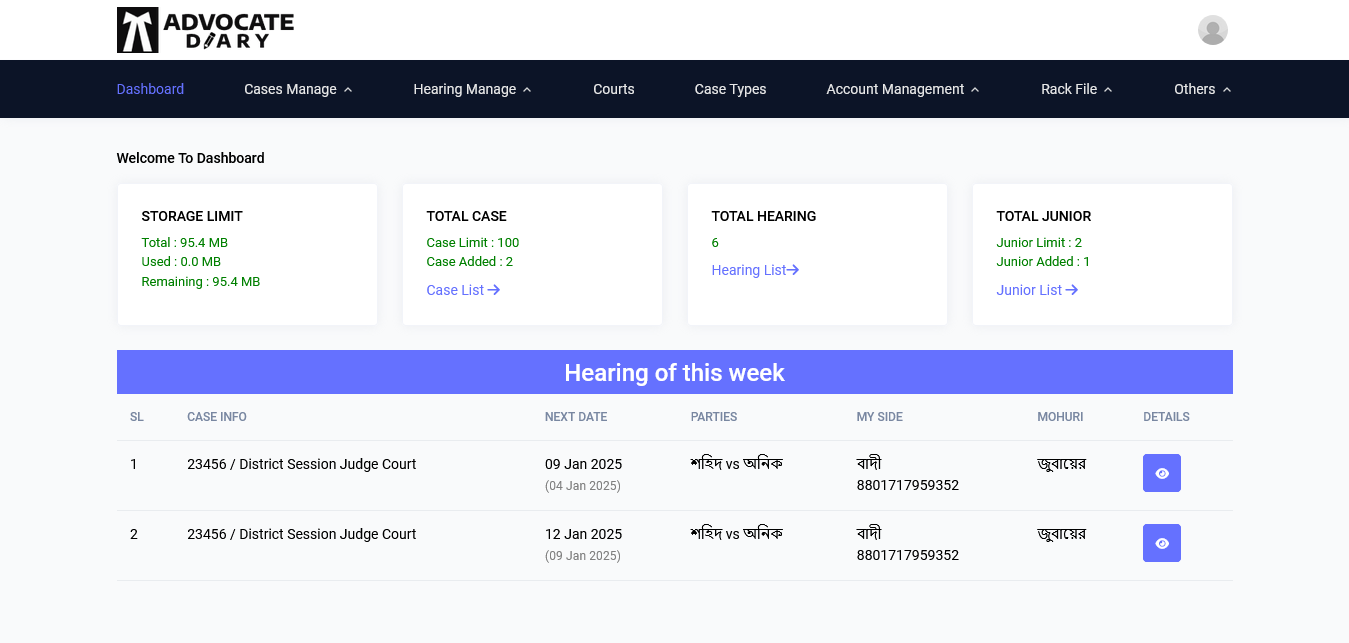
Task: Open the user profile avatar
Action: tap(1212, 30)
